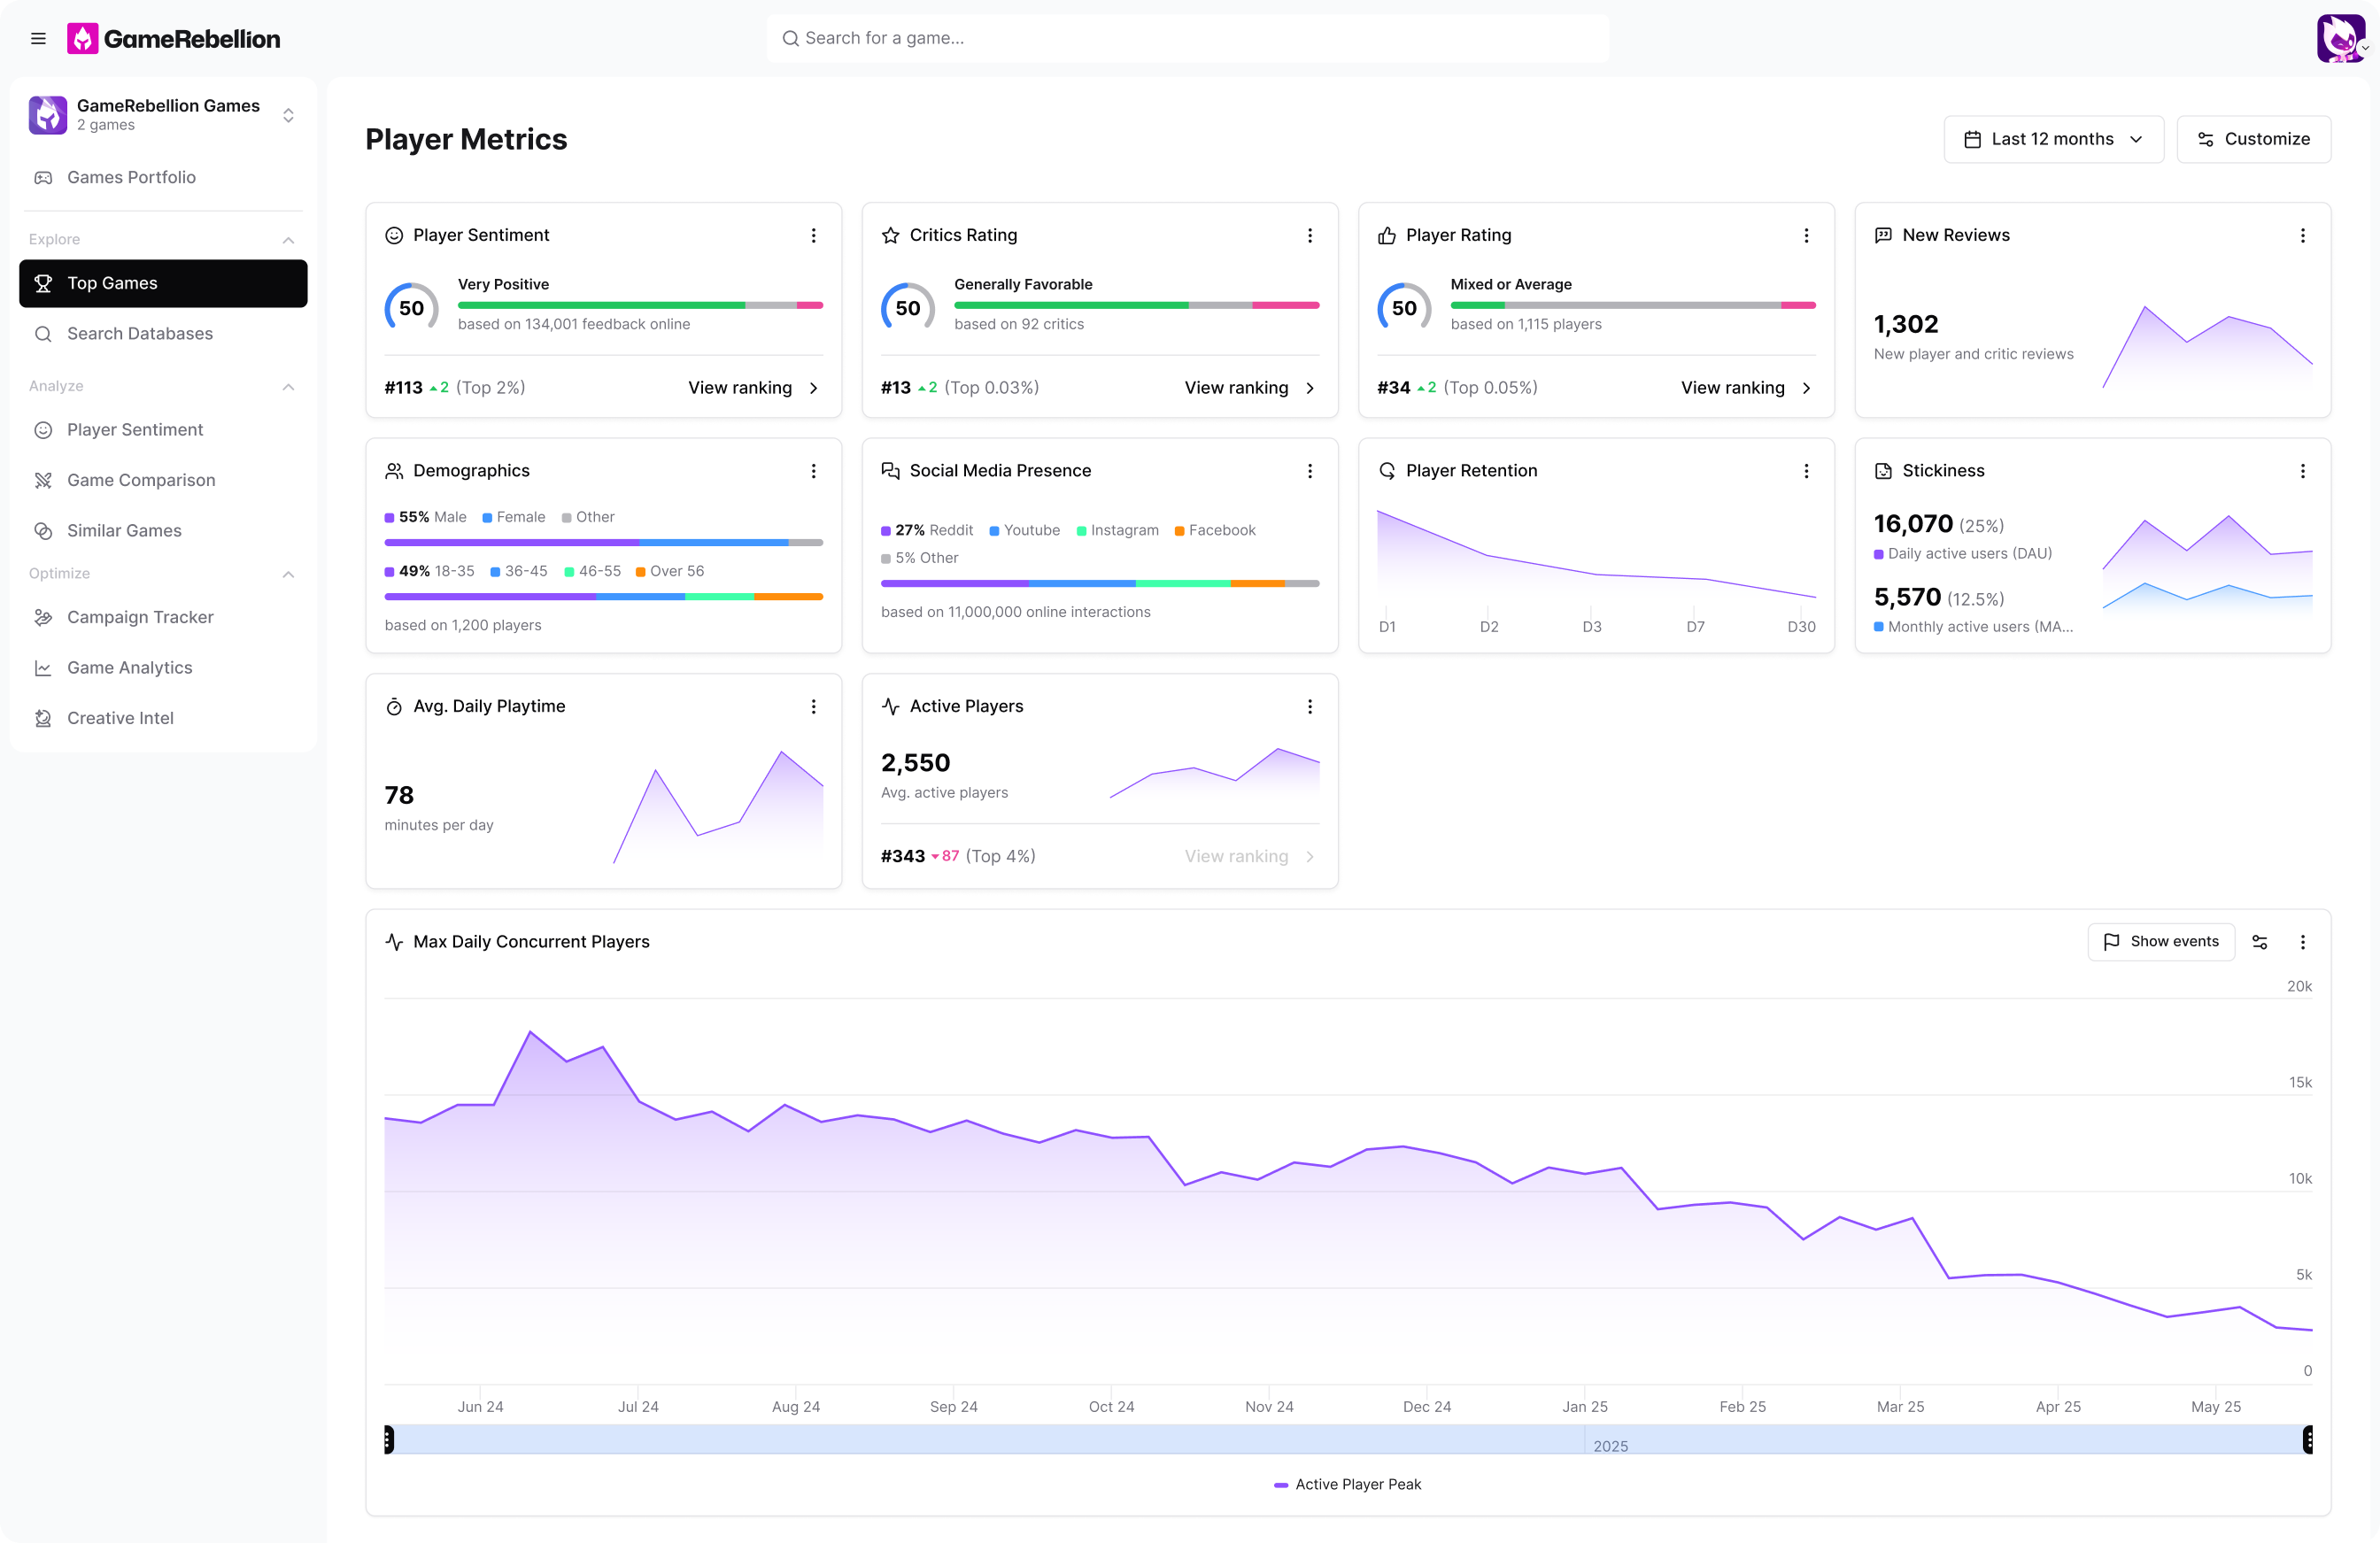Image resolution: width=2380 pixels, height=1543 pixels.
Task: Click in the game search field
Action: tap(1188, 38)
